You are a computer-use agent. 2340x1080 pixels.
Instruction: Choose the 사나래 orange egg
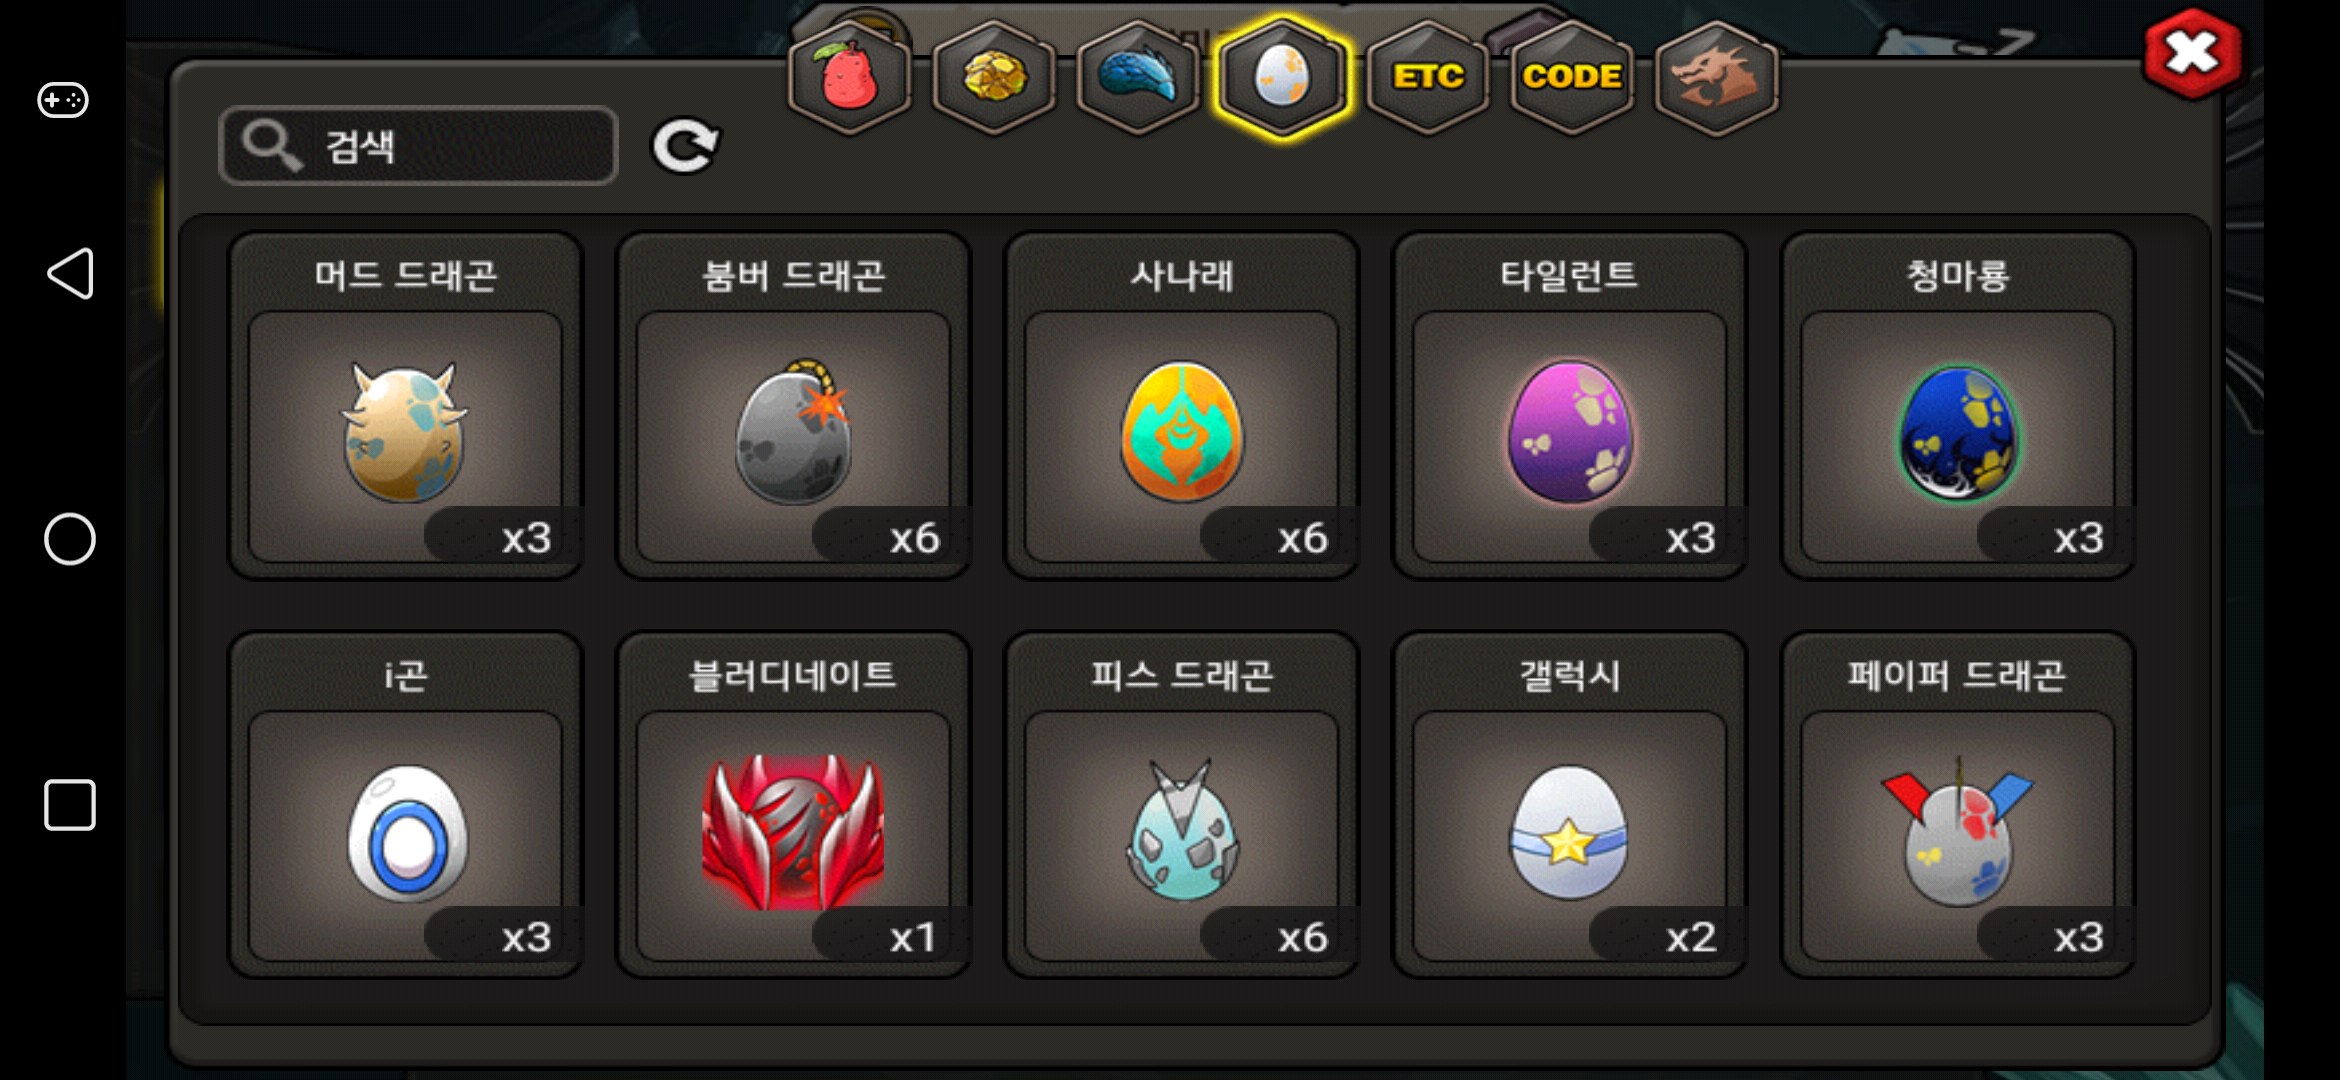pos(1181,405)
